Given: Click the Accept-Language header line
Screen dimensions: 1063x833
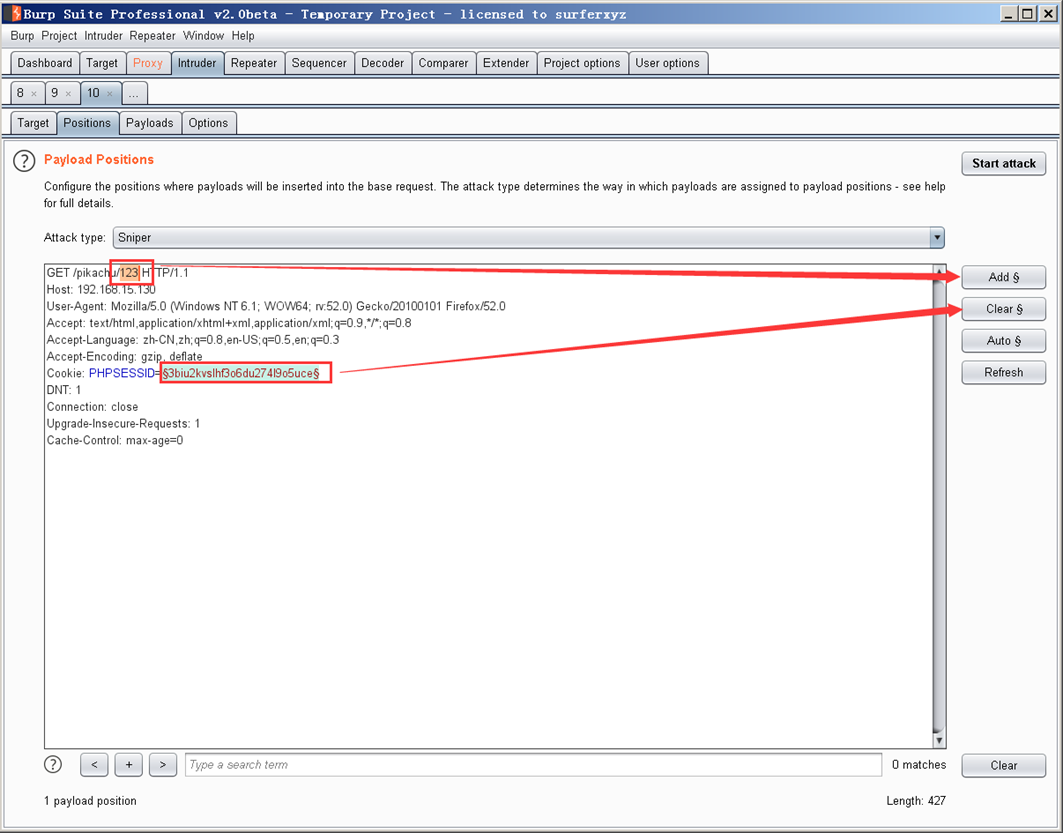Looking at the screenshot, I should (x=193, y=340).
